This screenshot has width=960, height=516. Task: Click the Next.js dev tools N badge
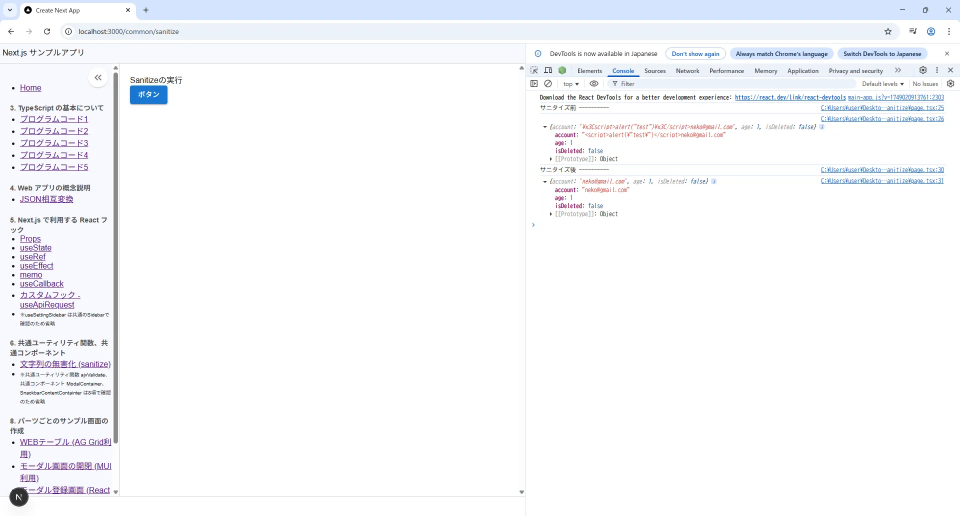[19, 497]
